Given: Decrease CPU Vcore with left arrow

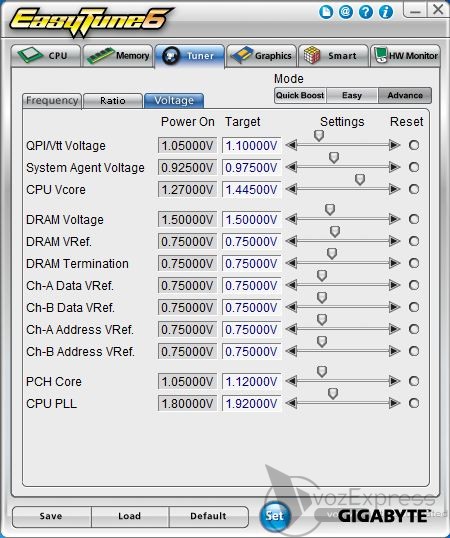Looking at the screenshot, I should 291,189.
